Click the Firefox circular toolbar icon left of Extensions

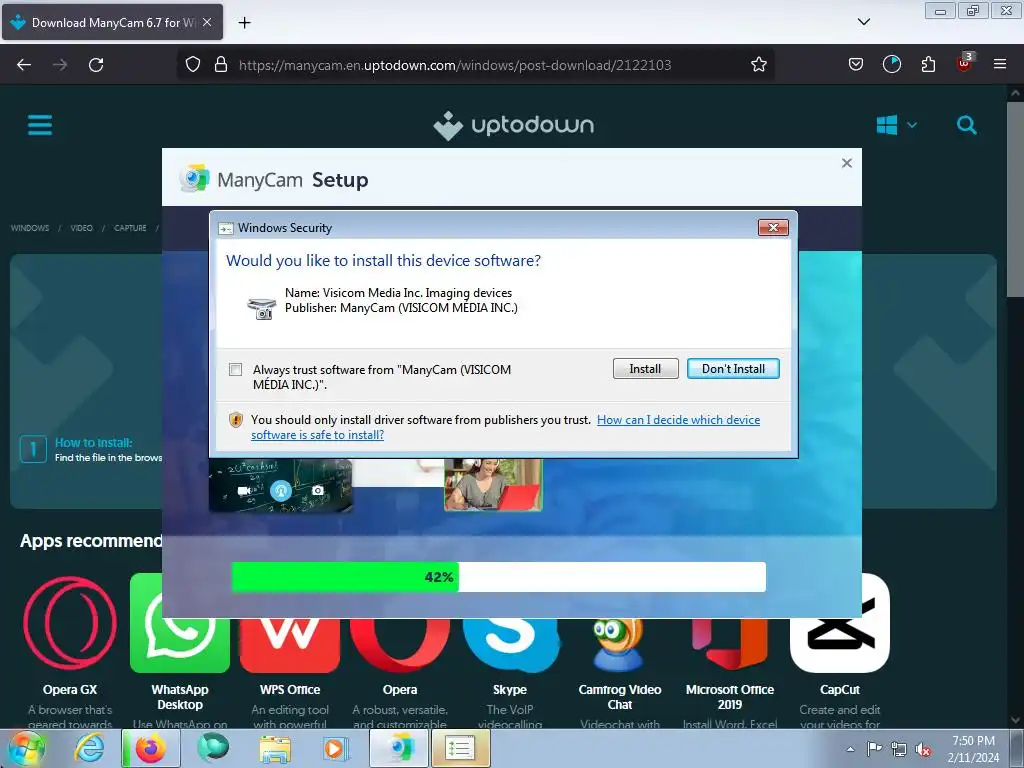click(891, 64)
